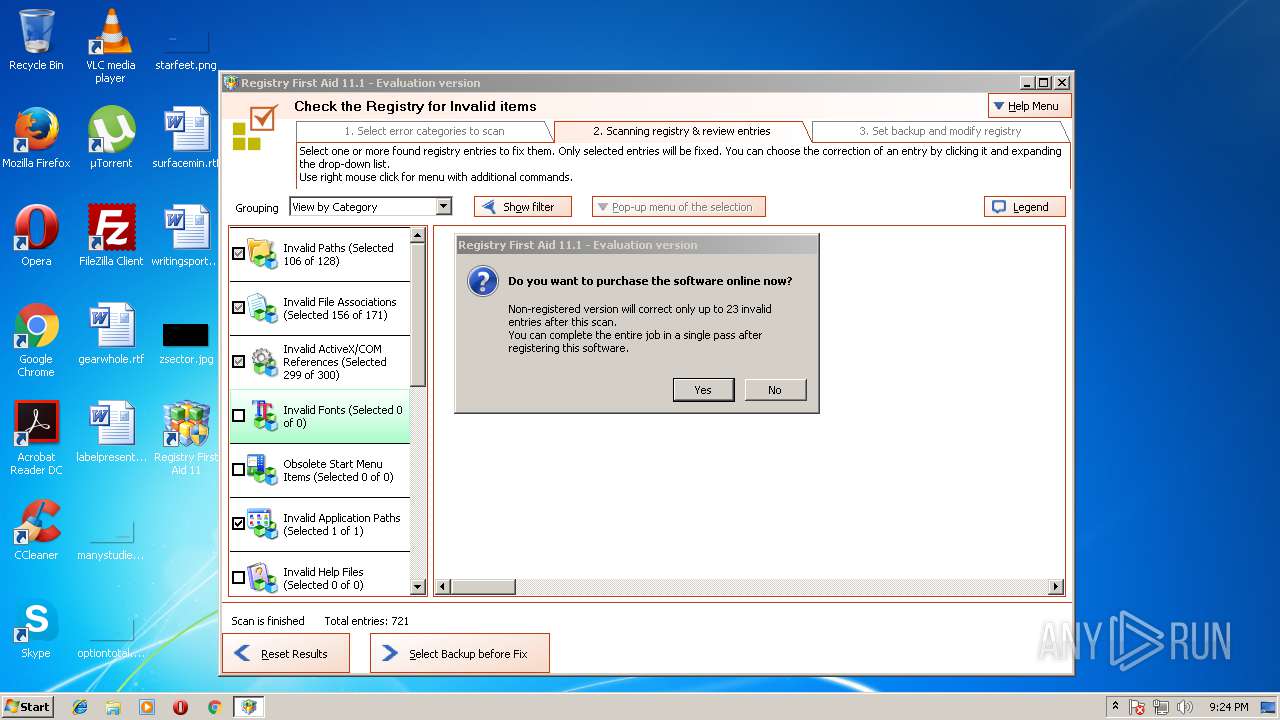Click Yes to purchase online
The image size is (1280, 720).
(x=703, y=390)
